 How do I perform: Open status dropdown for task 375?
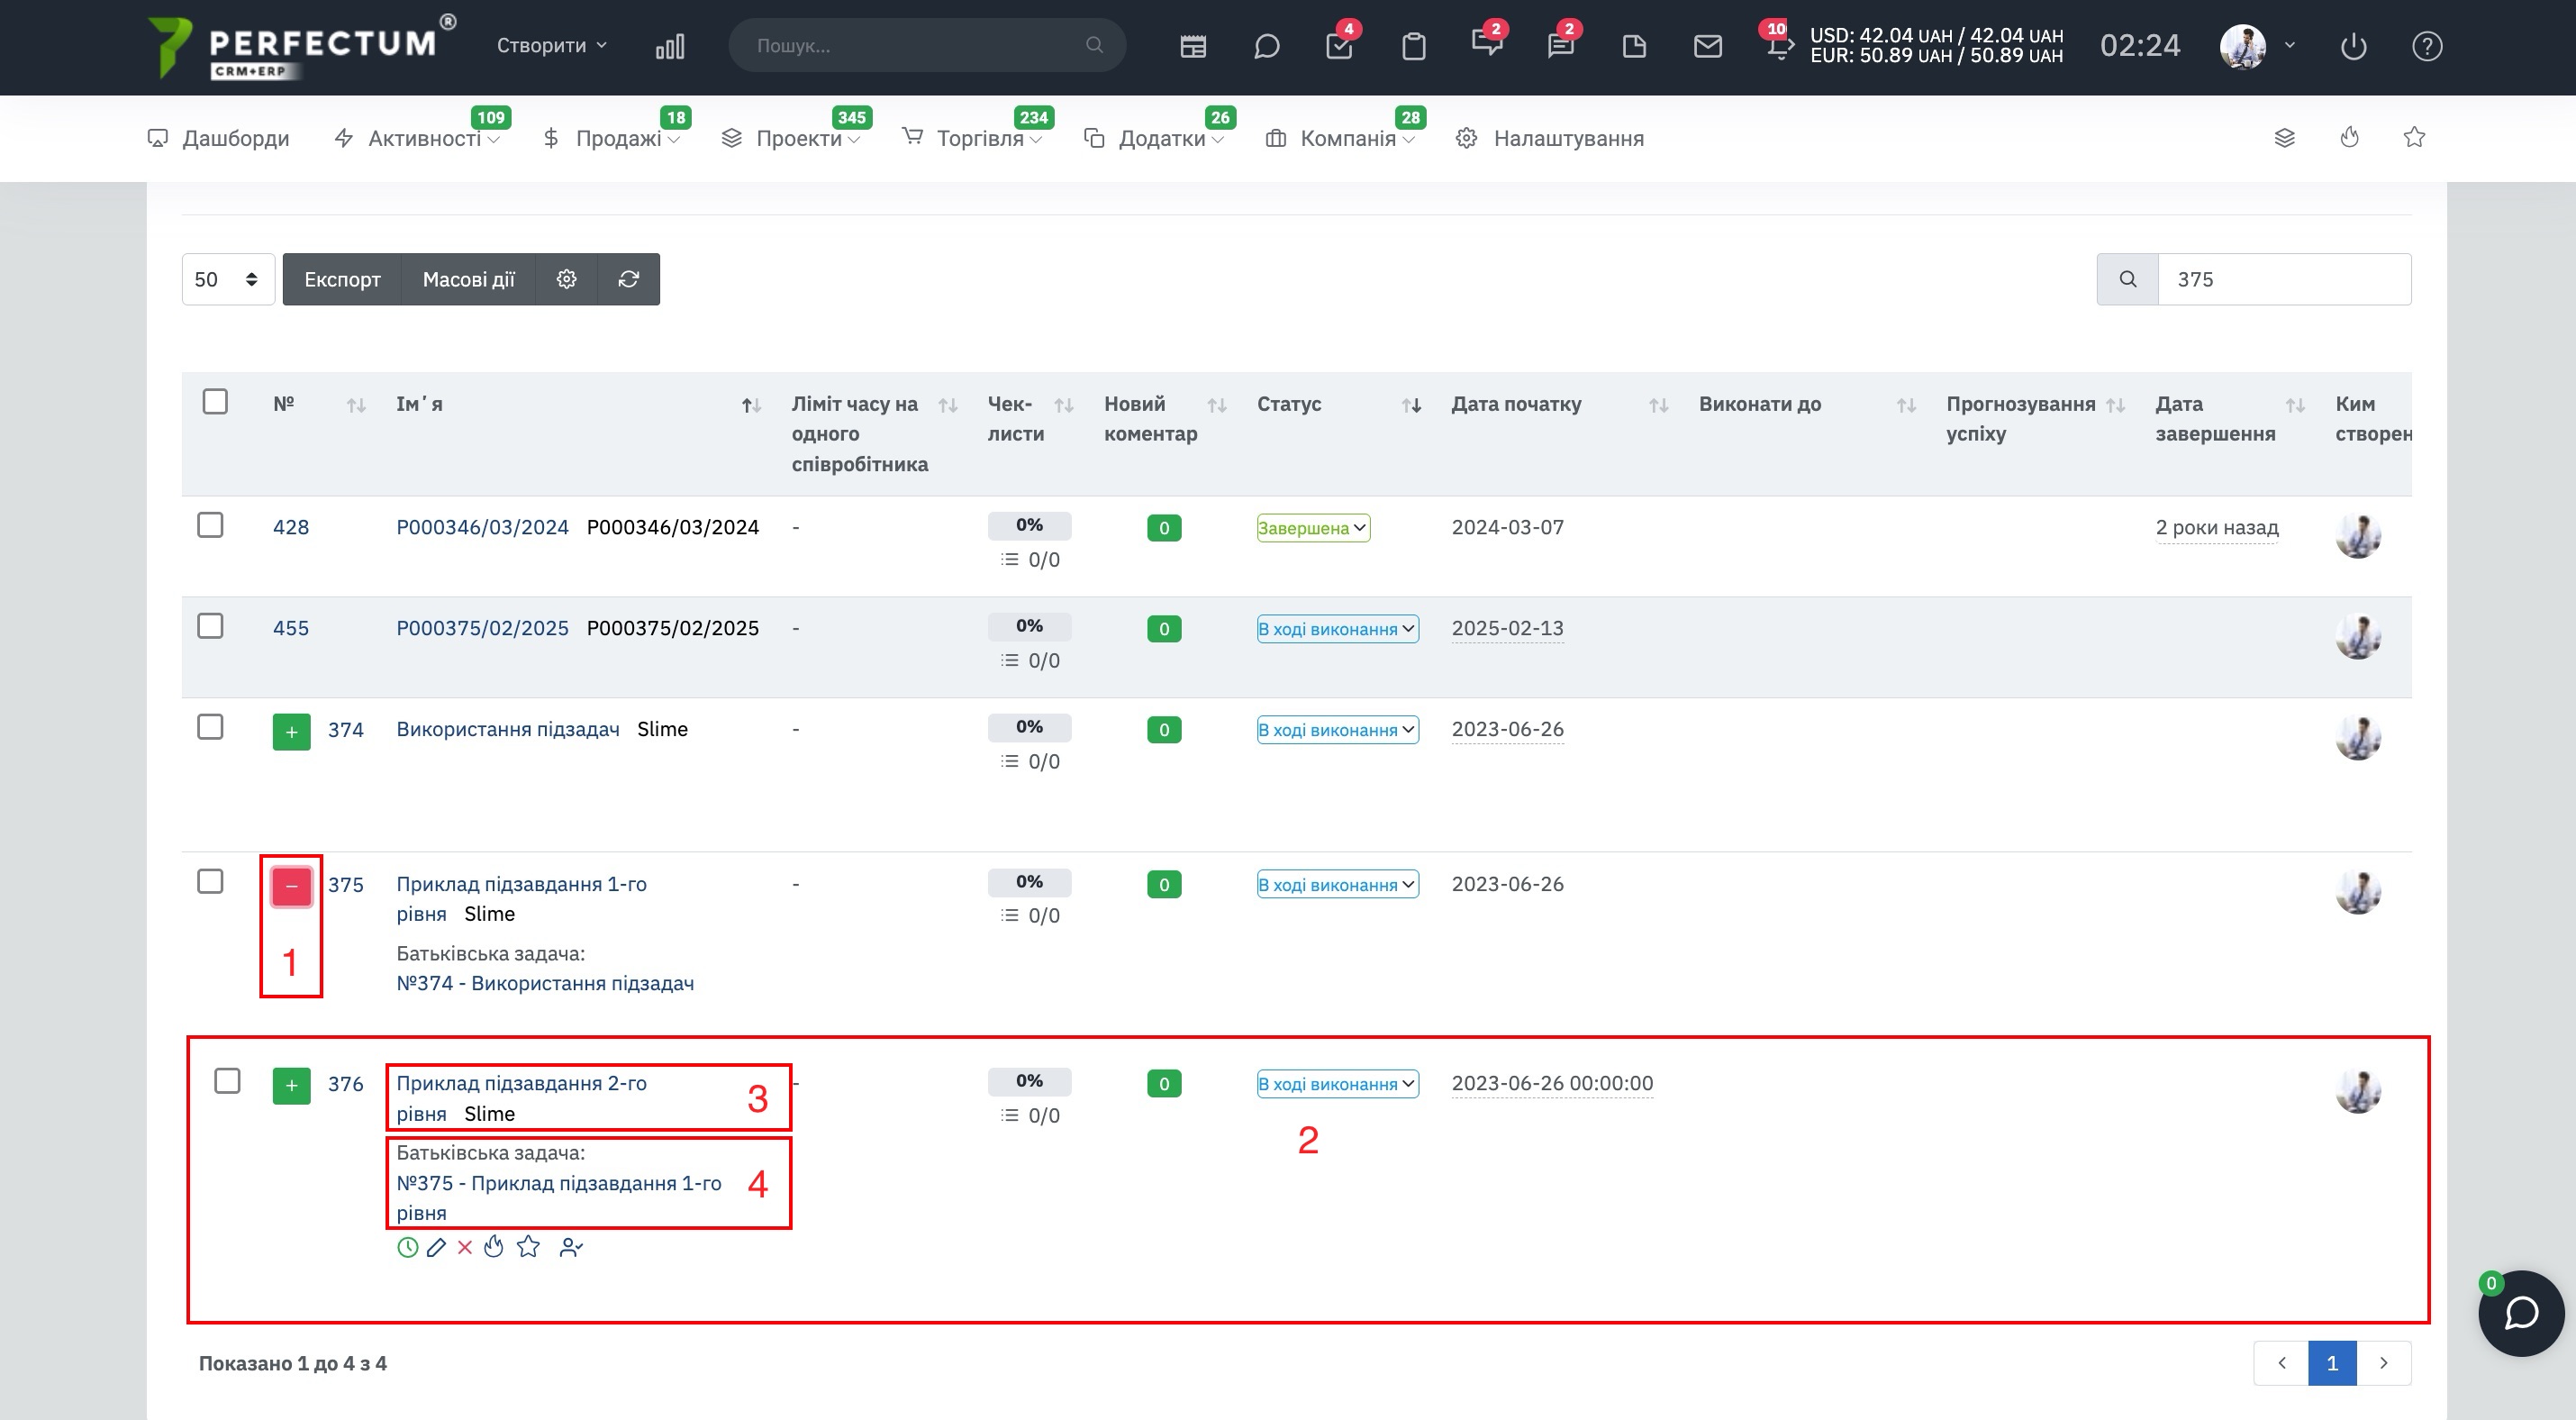[x=1338, y=885]
